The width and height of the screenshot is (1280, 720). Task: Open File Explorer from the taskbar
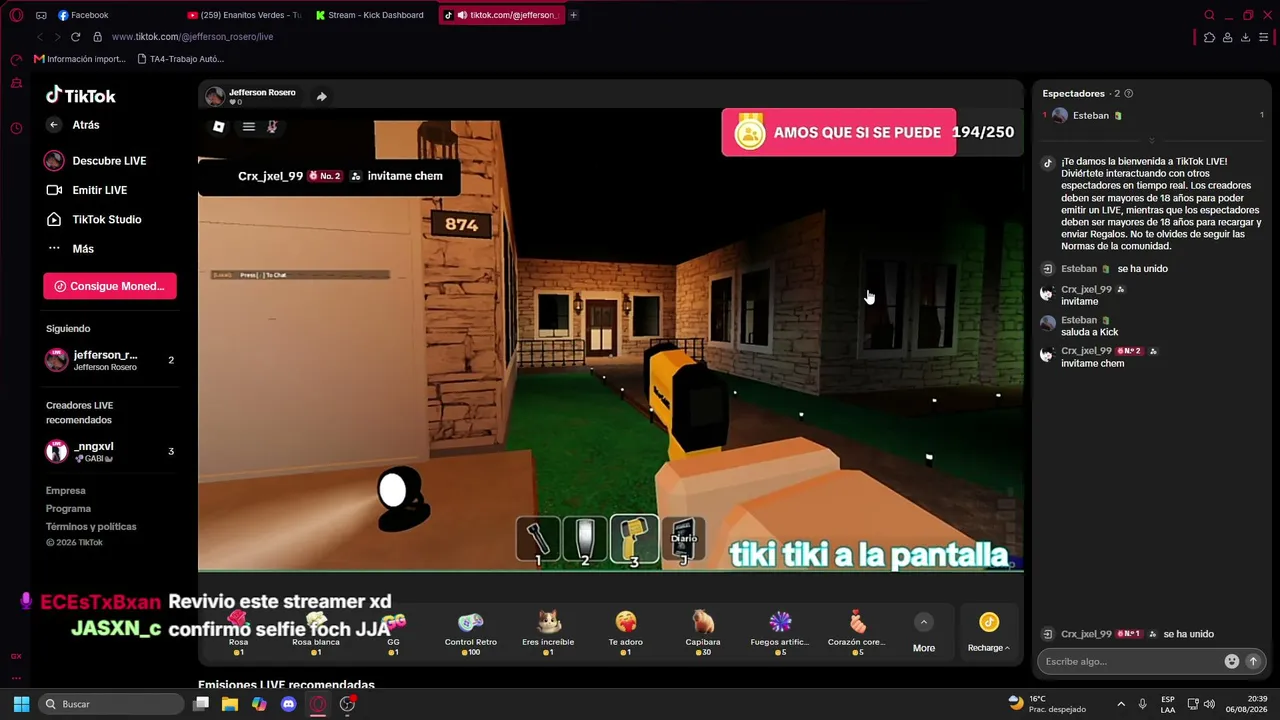230,704
